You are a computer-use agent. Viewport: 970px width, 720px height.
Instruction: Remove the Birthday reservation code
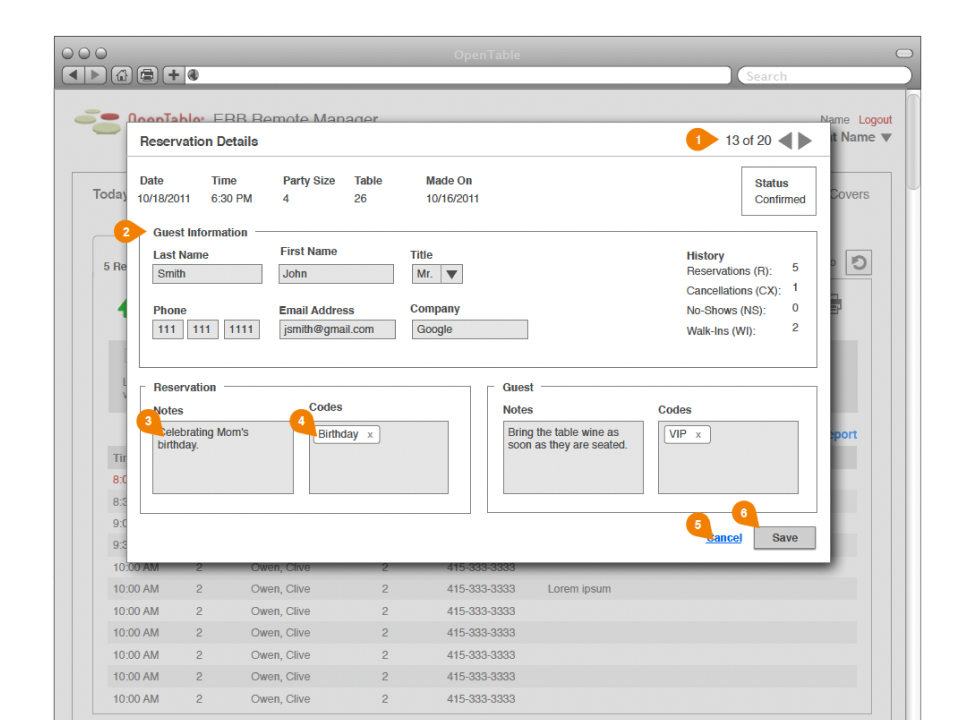tap(370, 435)
